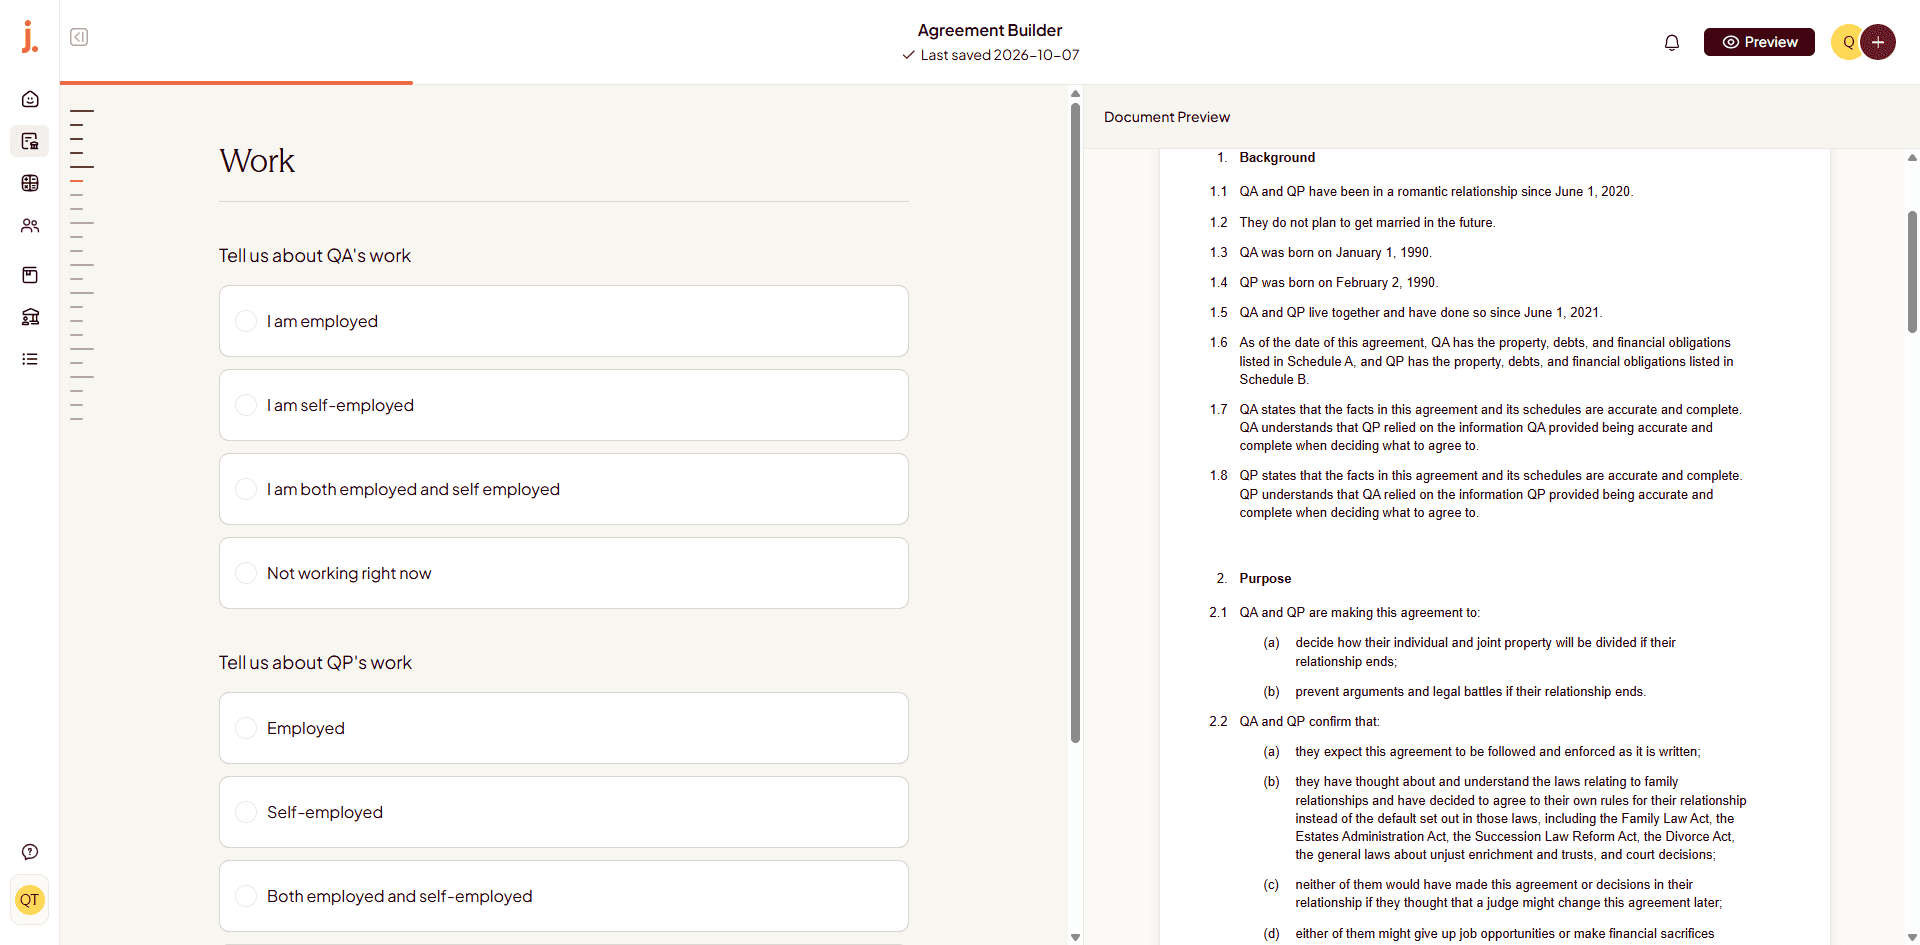
Task: Collapse the sidebar panel toggle icon
Action: [x=79, y=37]
